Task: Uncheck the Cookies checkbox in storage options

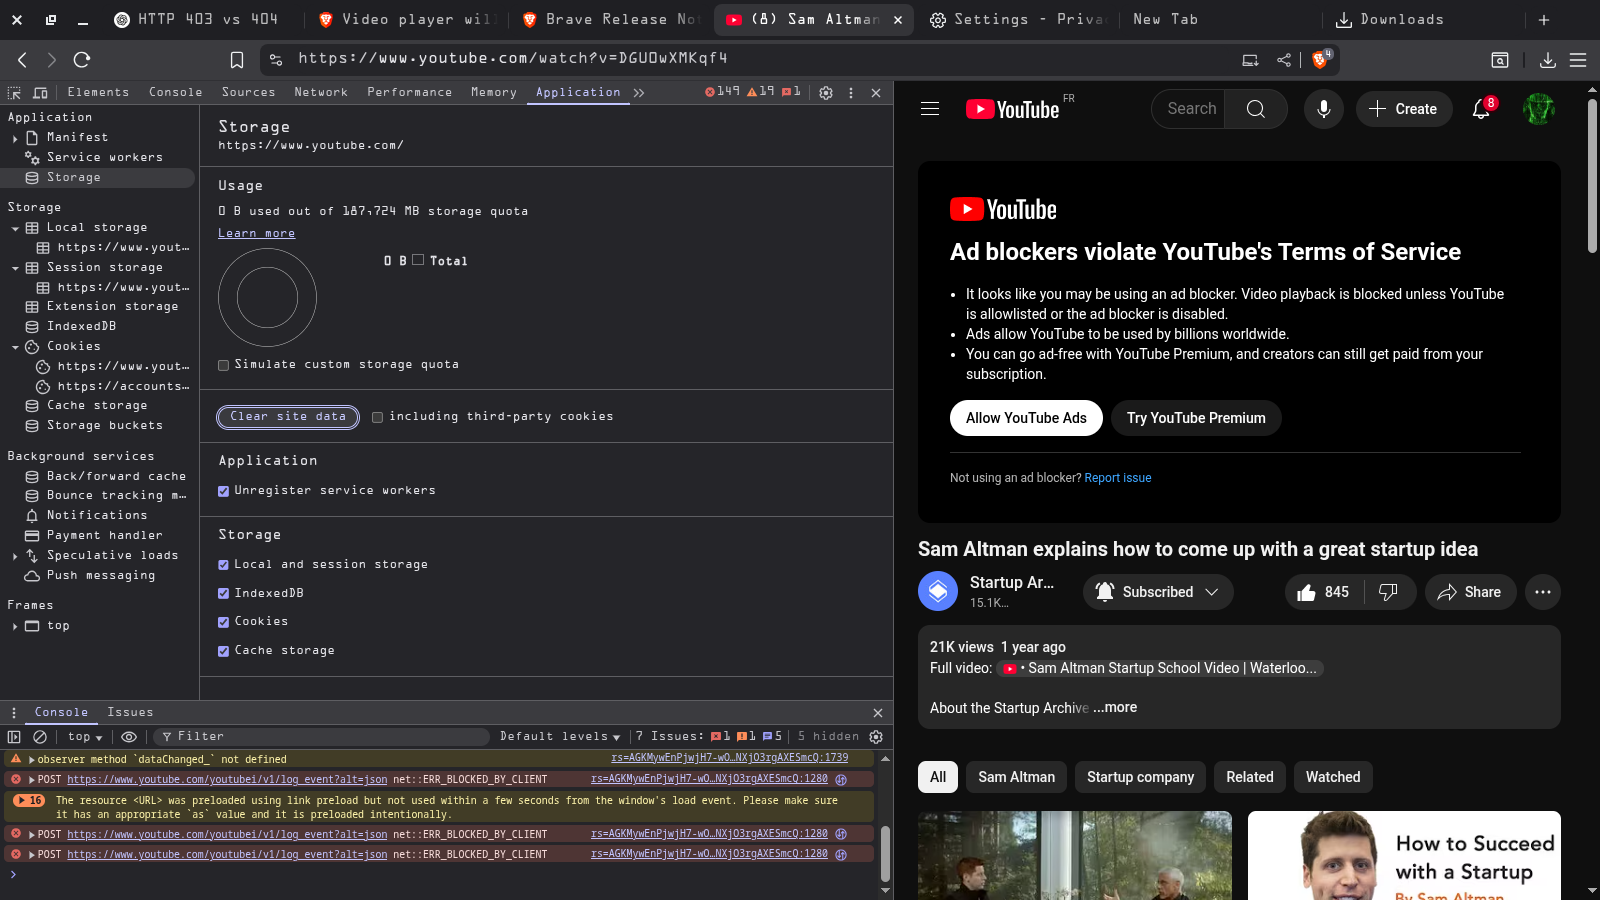Action: pyautogui.click(x=224, y=622)
